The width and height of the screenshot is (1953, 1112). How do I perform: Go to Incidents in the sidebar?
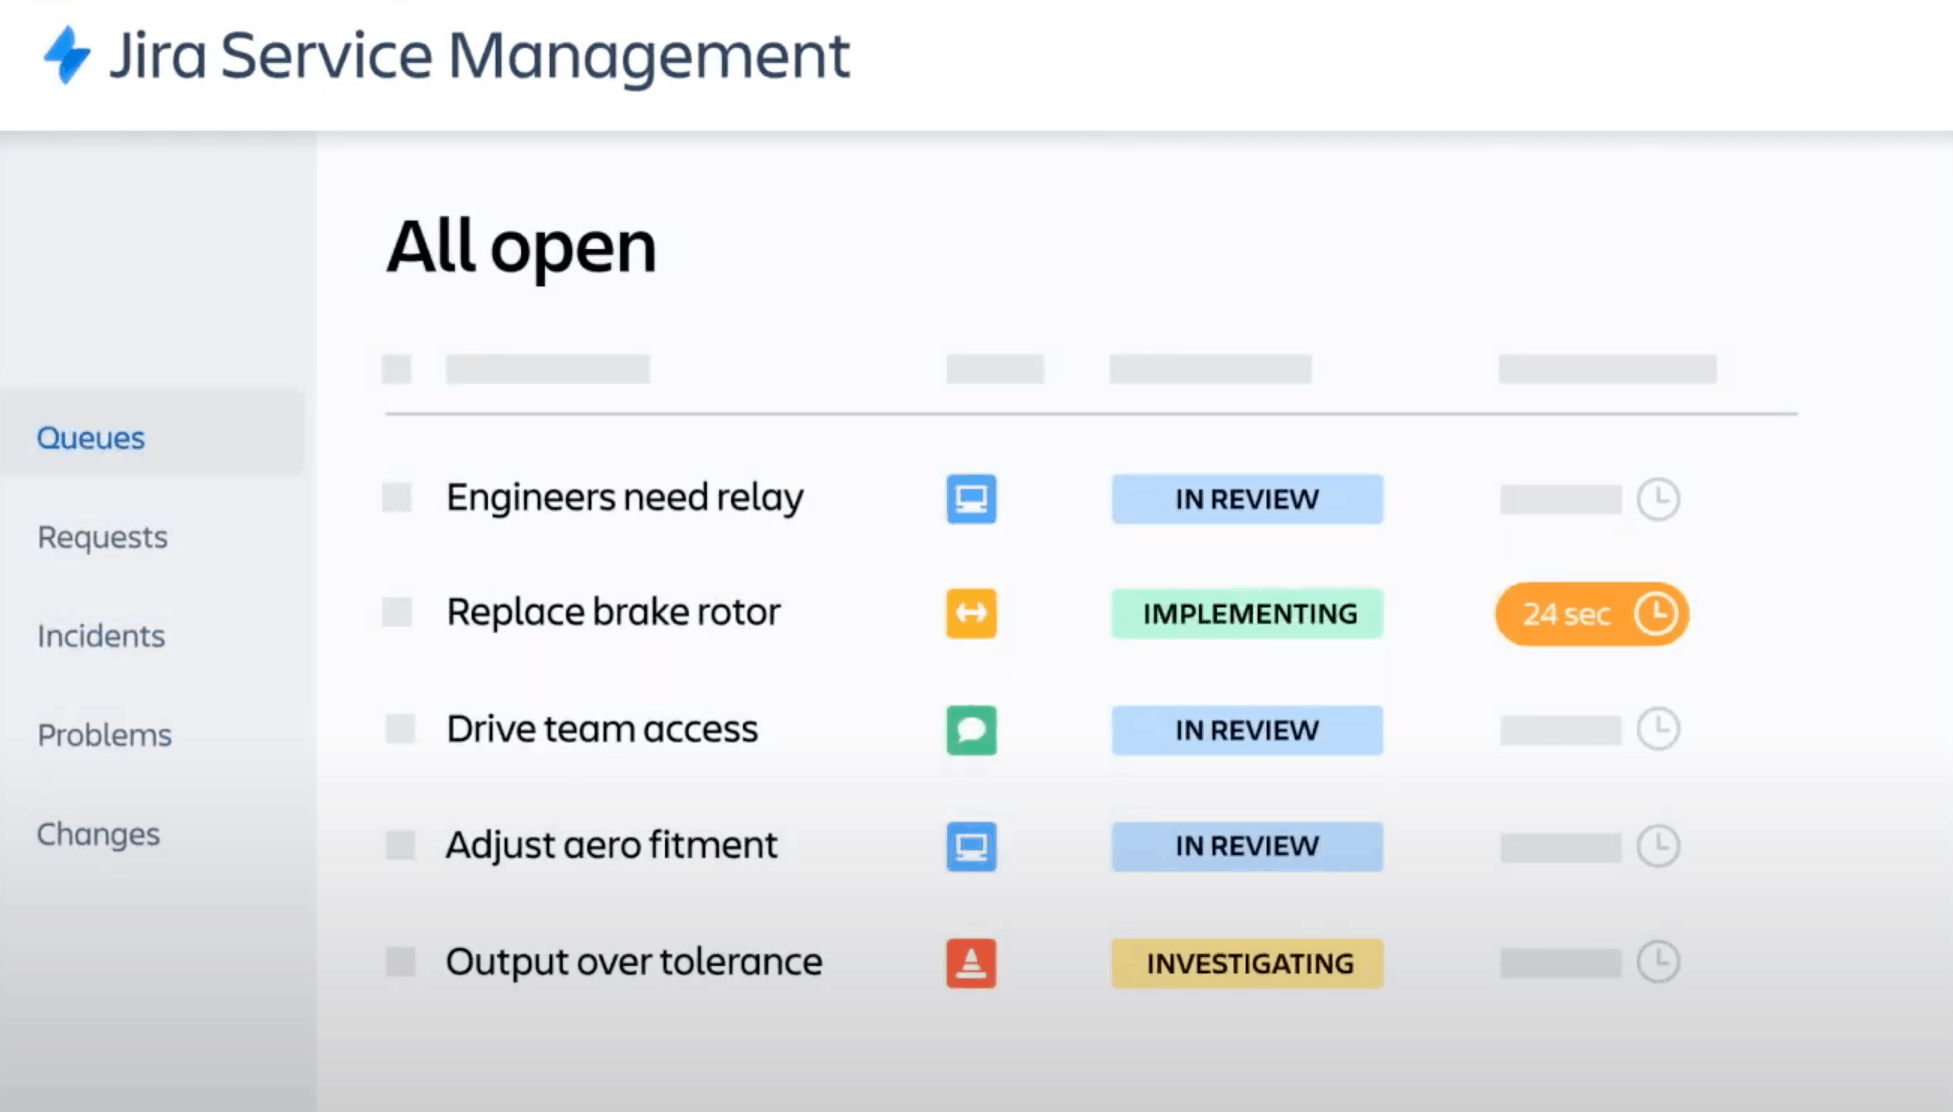tap(101, 636)
